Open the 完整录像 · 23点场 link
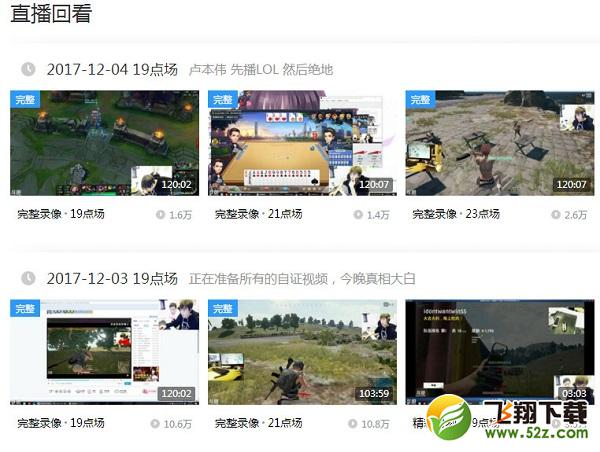Image resolution: width=600 pixels, height=452 pixels. pyautogui.click(x=456, y=214)
